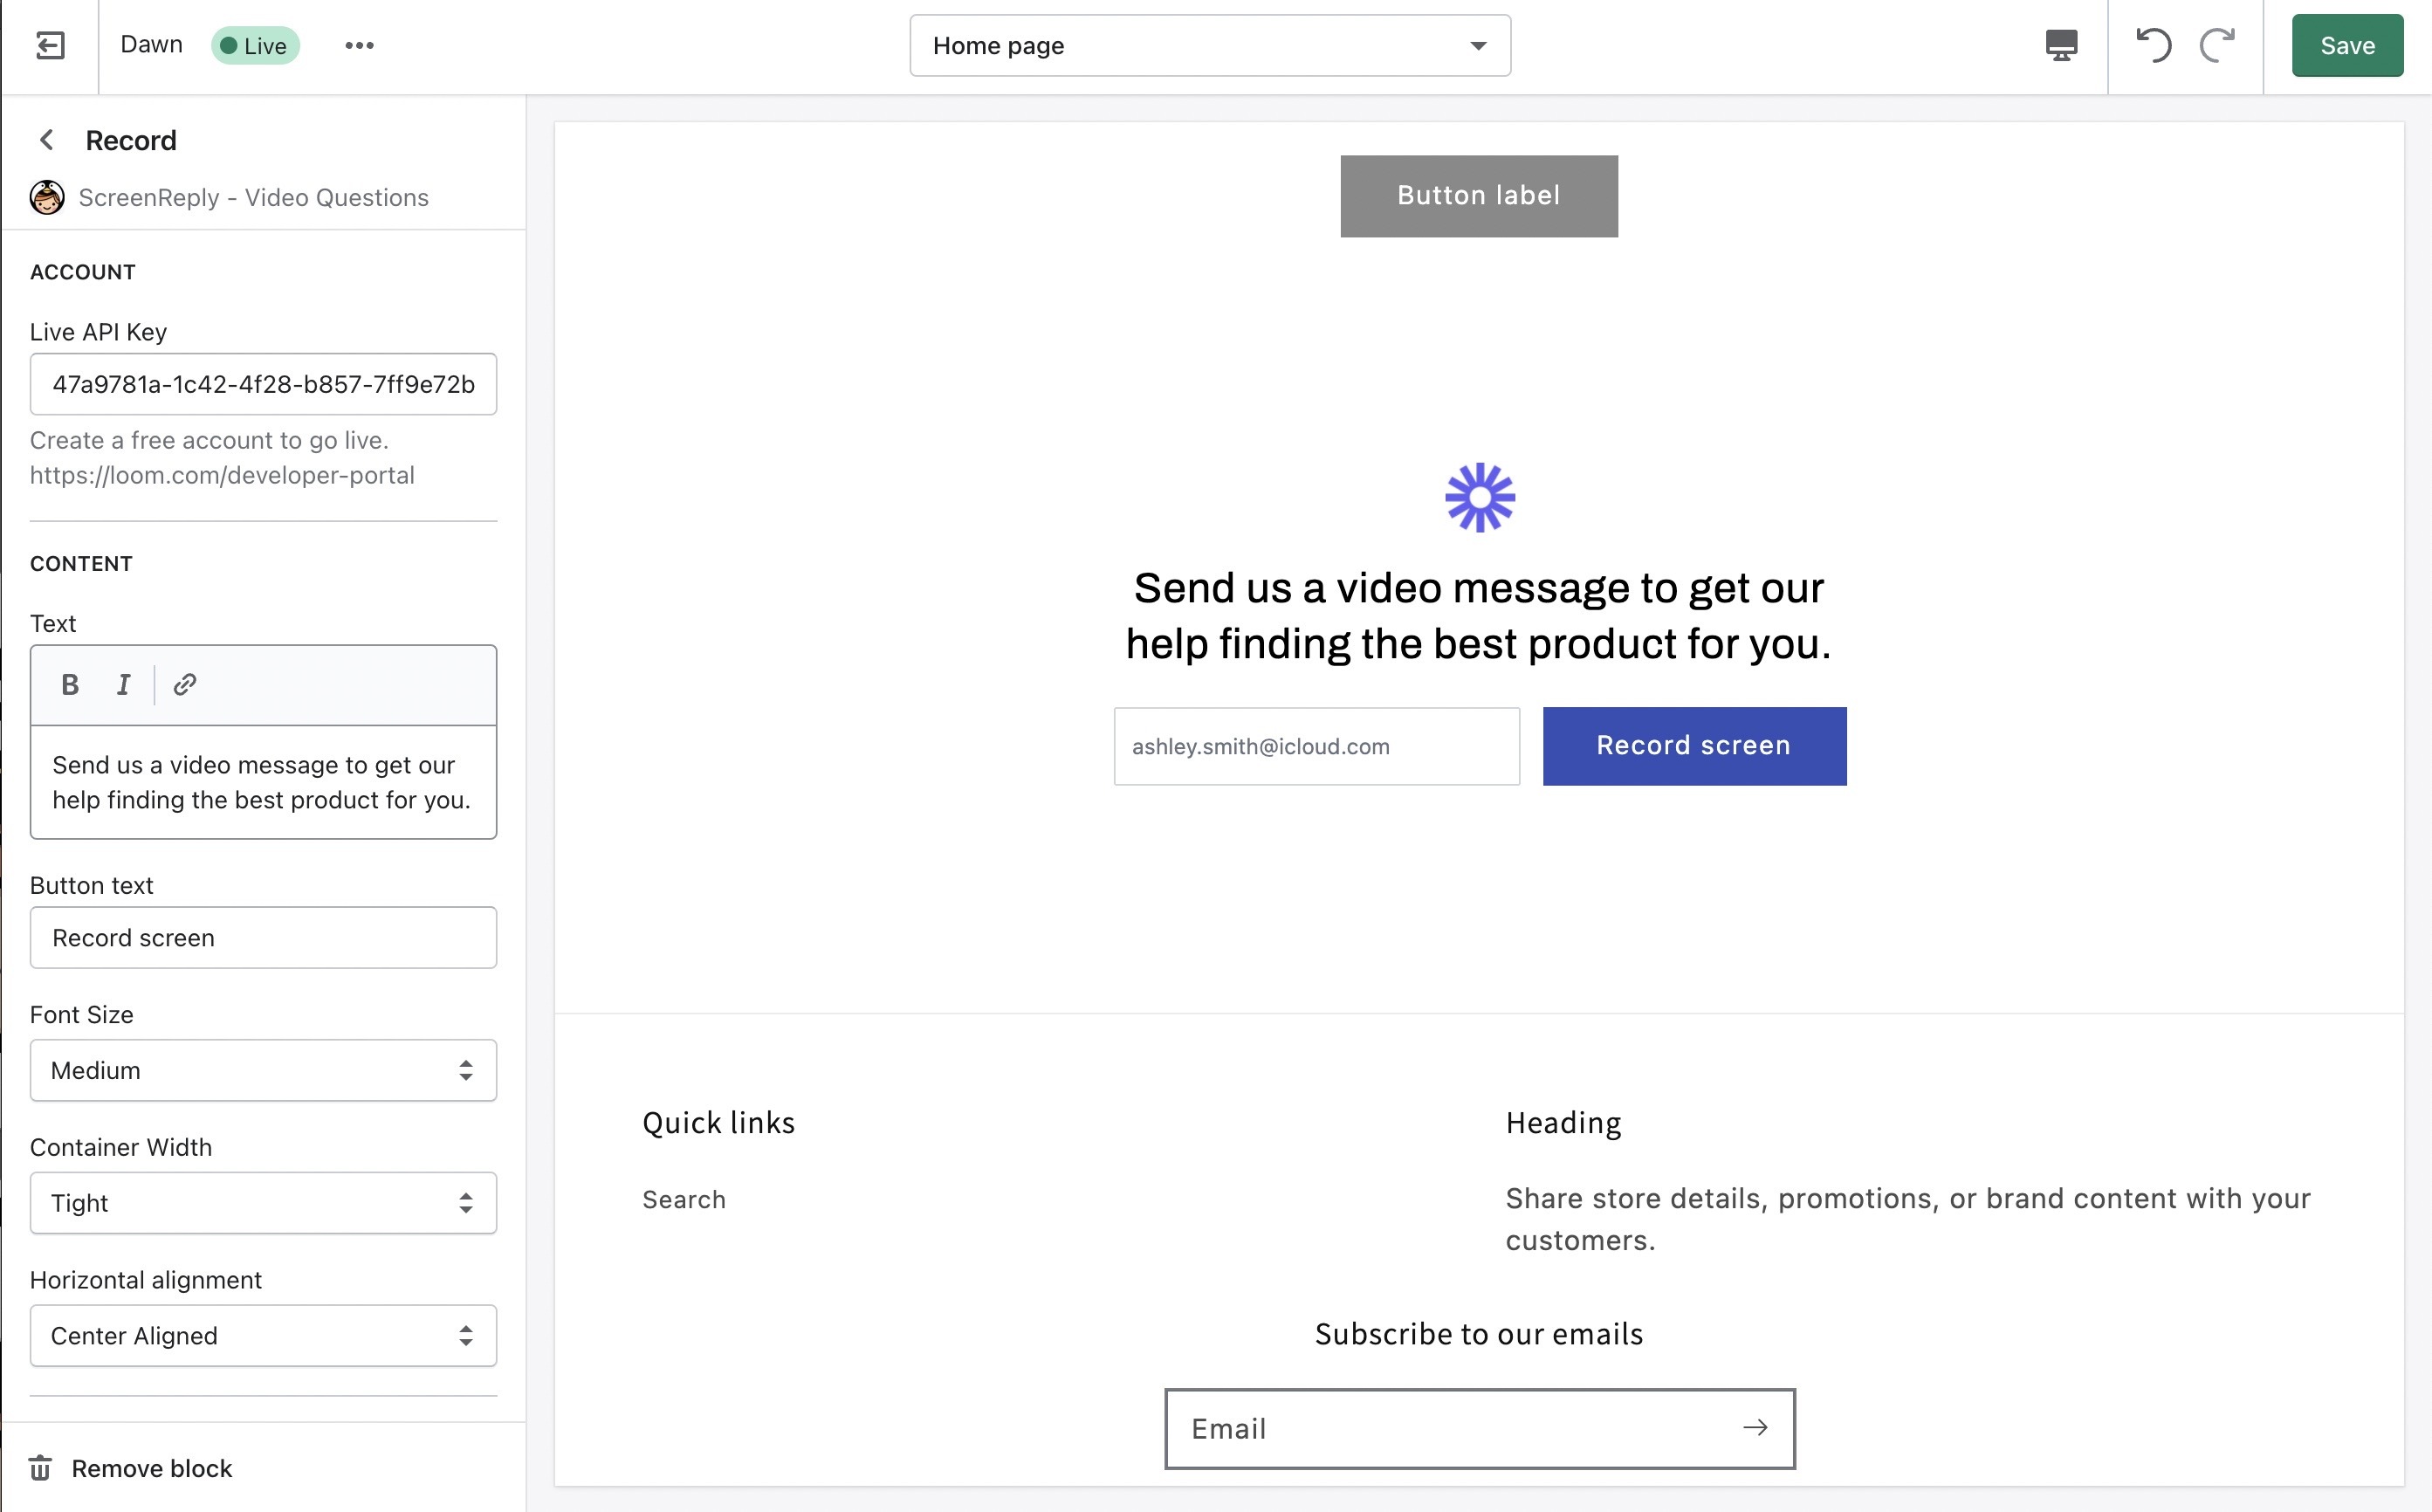
Task: Click the ScreenReply app icon
Action: [x=47, y=196]
